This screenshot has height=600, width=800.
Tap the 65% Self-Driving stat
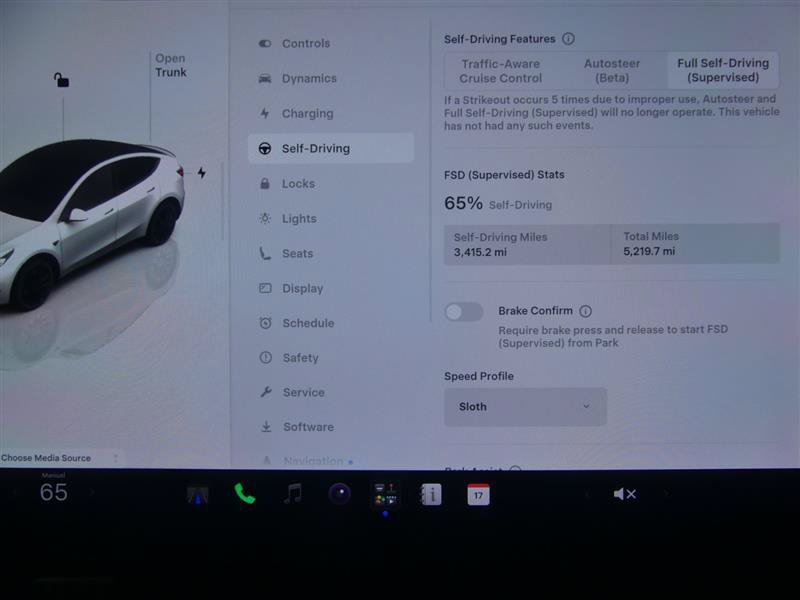[498, 204]
